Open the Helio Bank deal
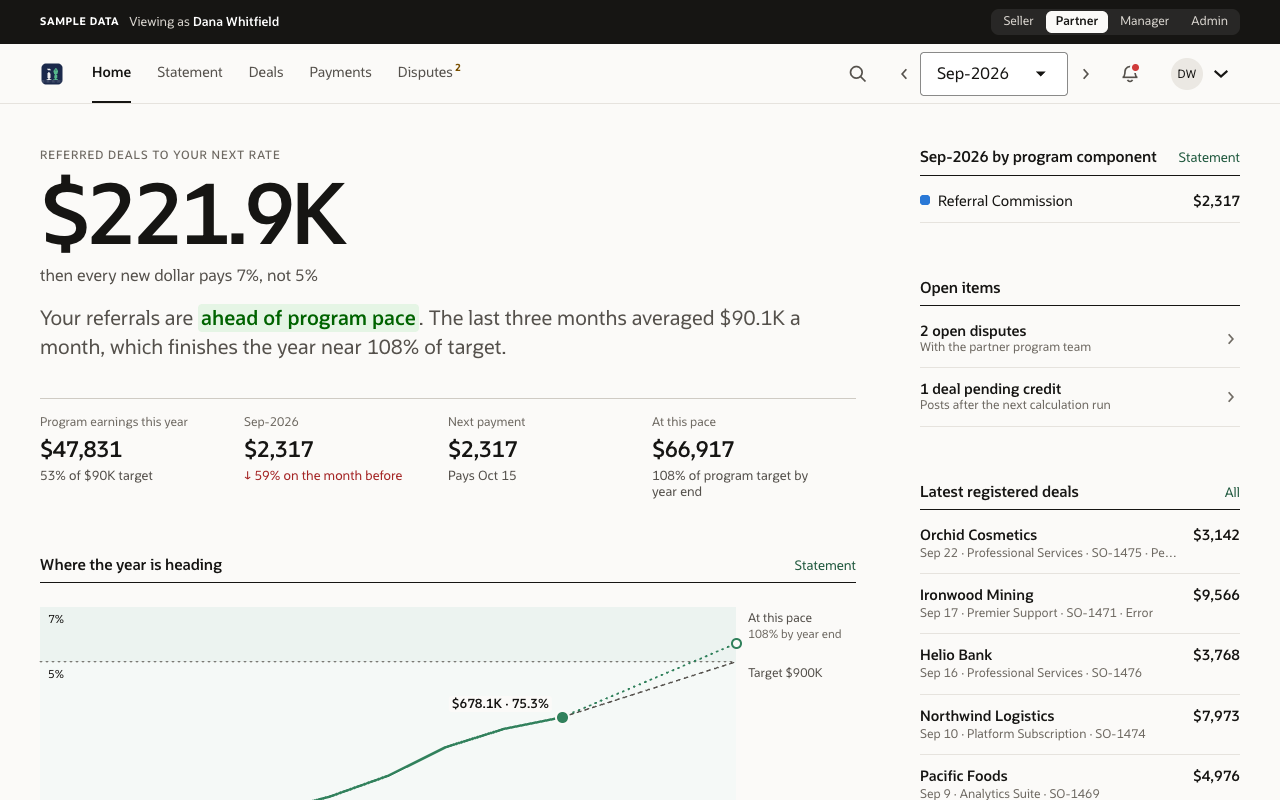Screen dimensions: 1280x800 coord(1080,663)
